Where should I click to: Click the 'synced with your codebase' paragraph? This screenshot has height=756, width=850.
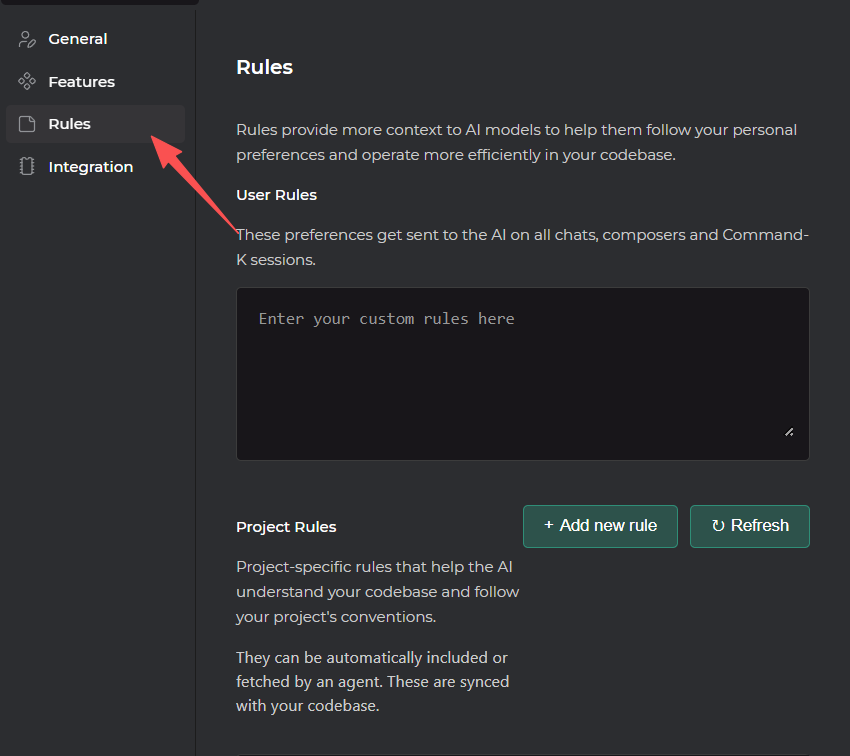point(372,681)
